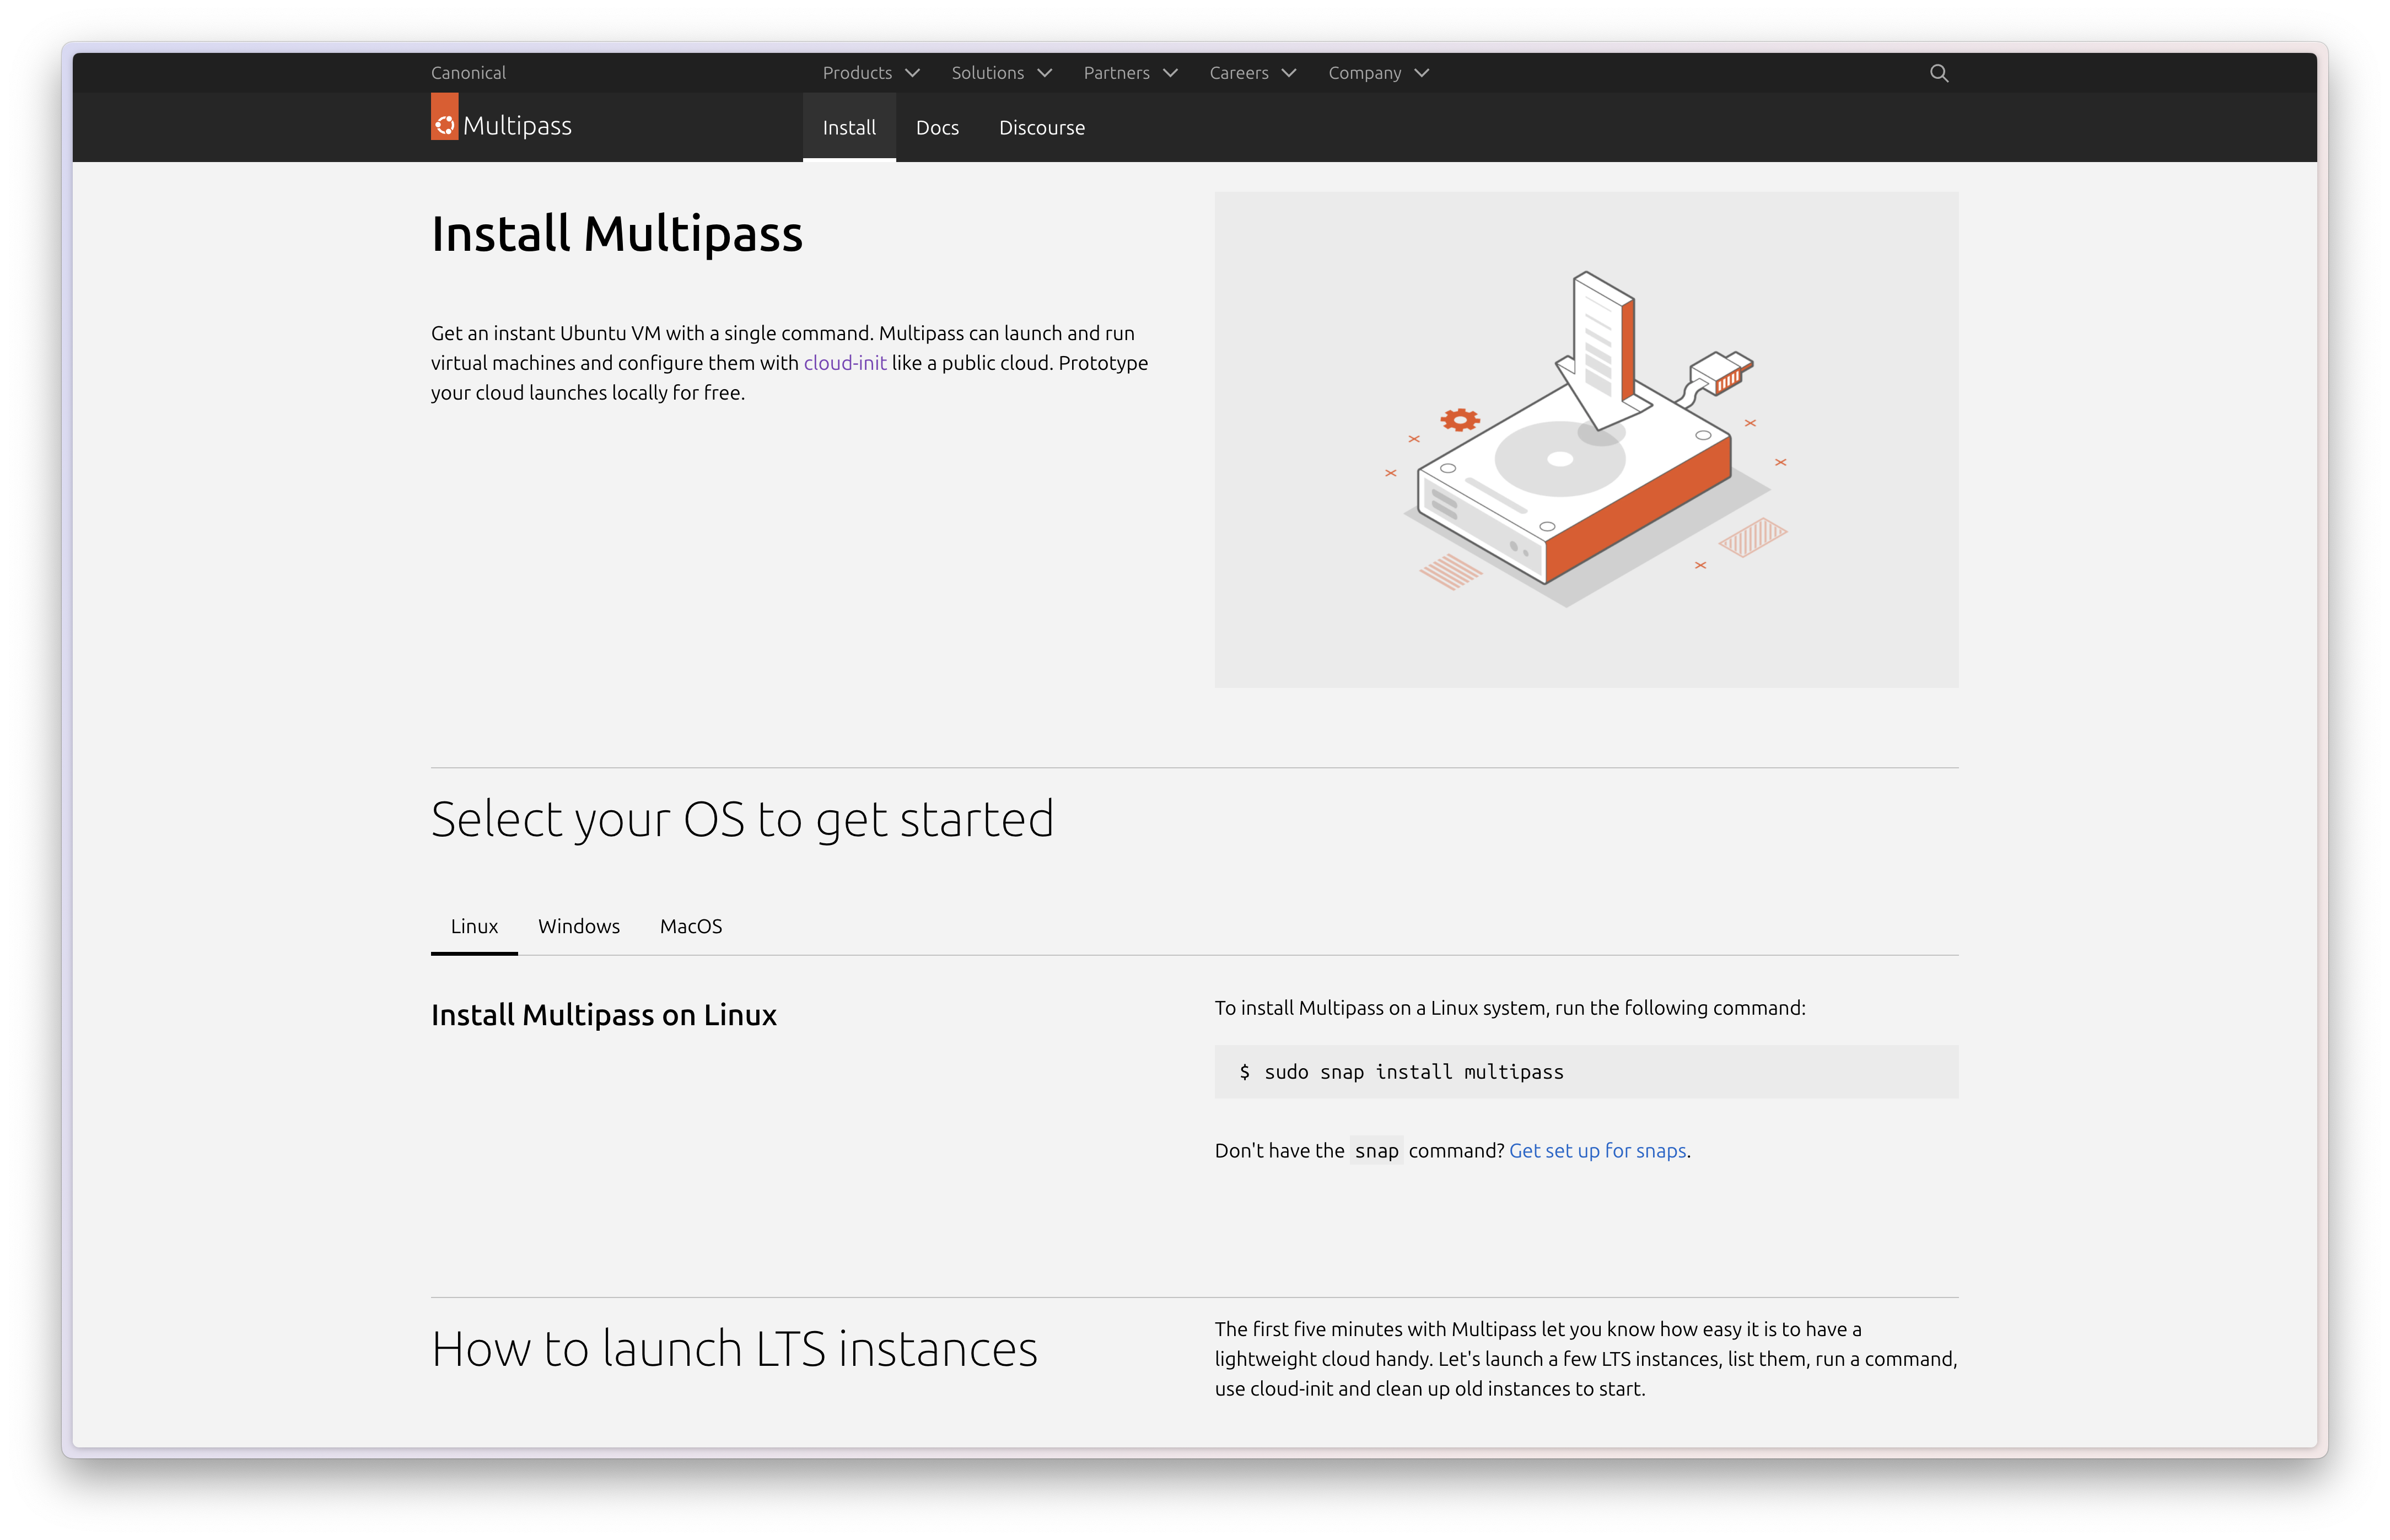Click 'Install Multipass on Linux' heading

[604, 1015]
